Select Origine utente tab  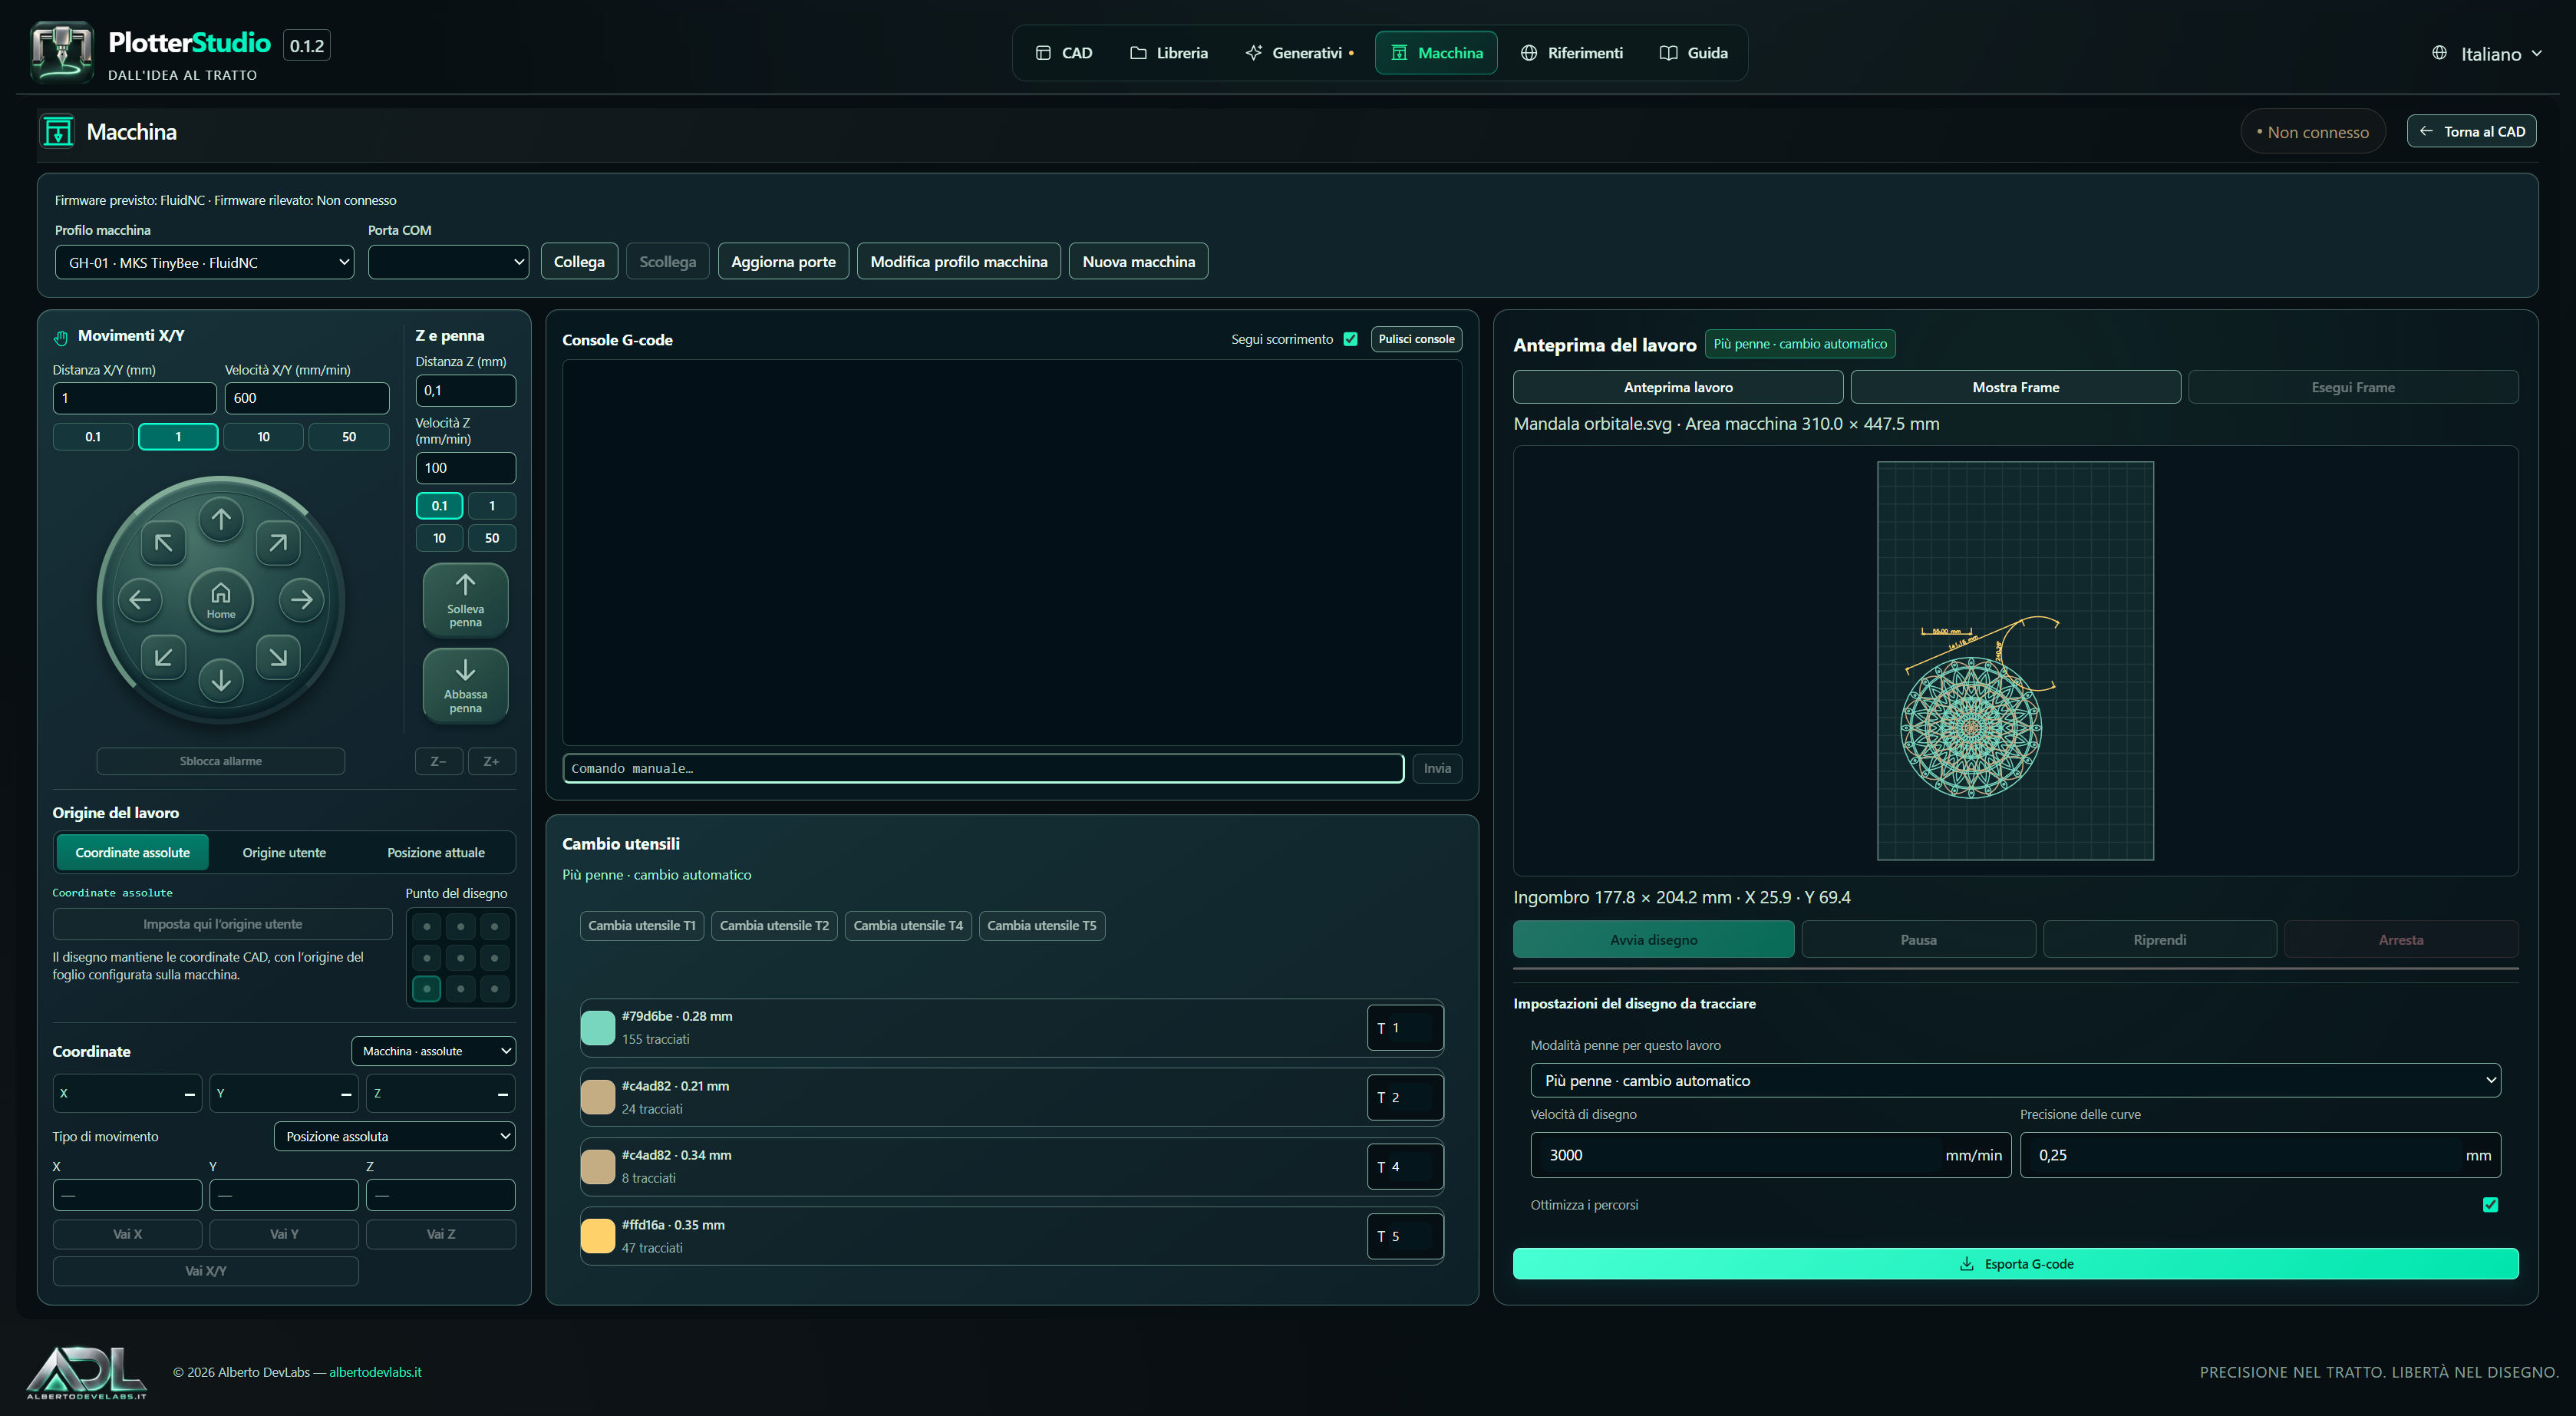coord(284,853)
